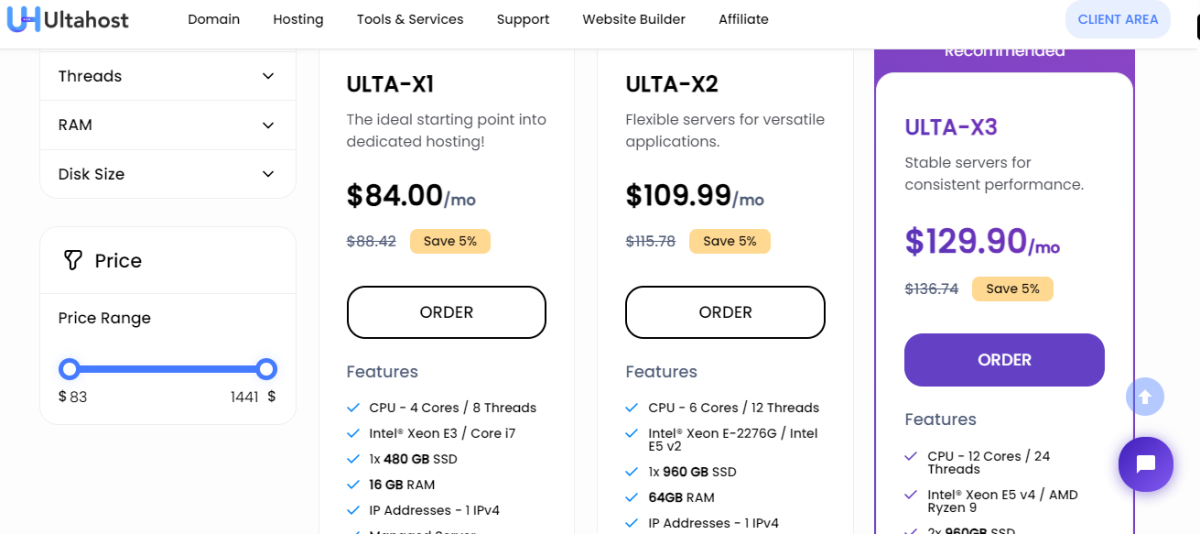Order the ULTA-X1 plan
Image resolution: width=1200 pixels, height=534 pixels.
[446, 312]
